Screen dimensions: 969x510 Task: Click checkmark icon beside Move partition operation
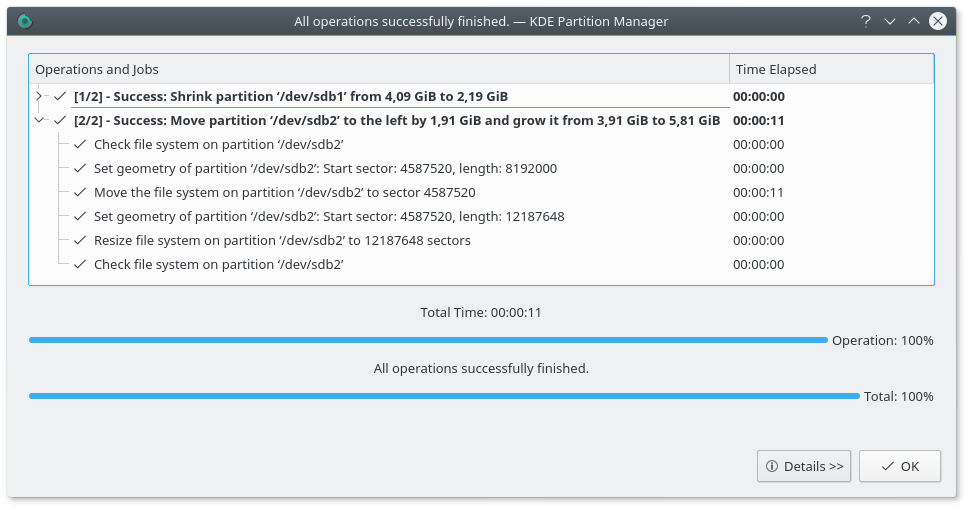[60, 121]
